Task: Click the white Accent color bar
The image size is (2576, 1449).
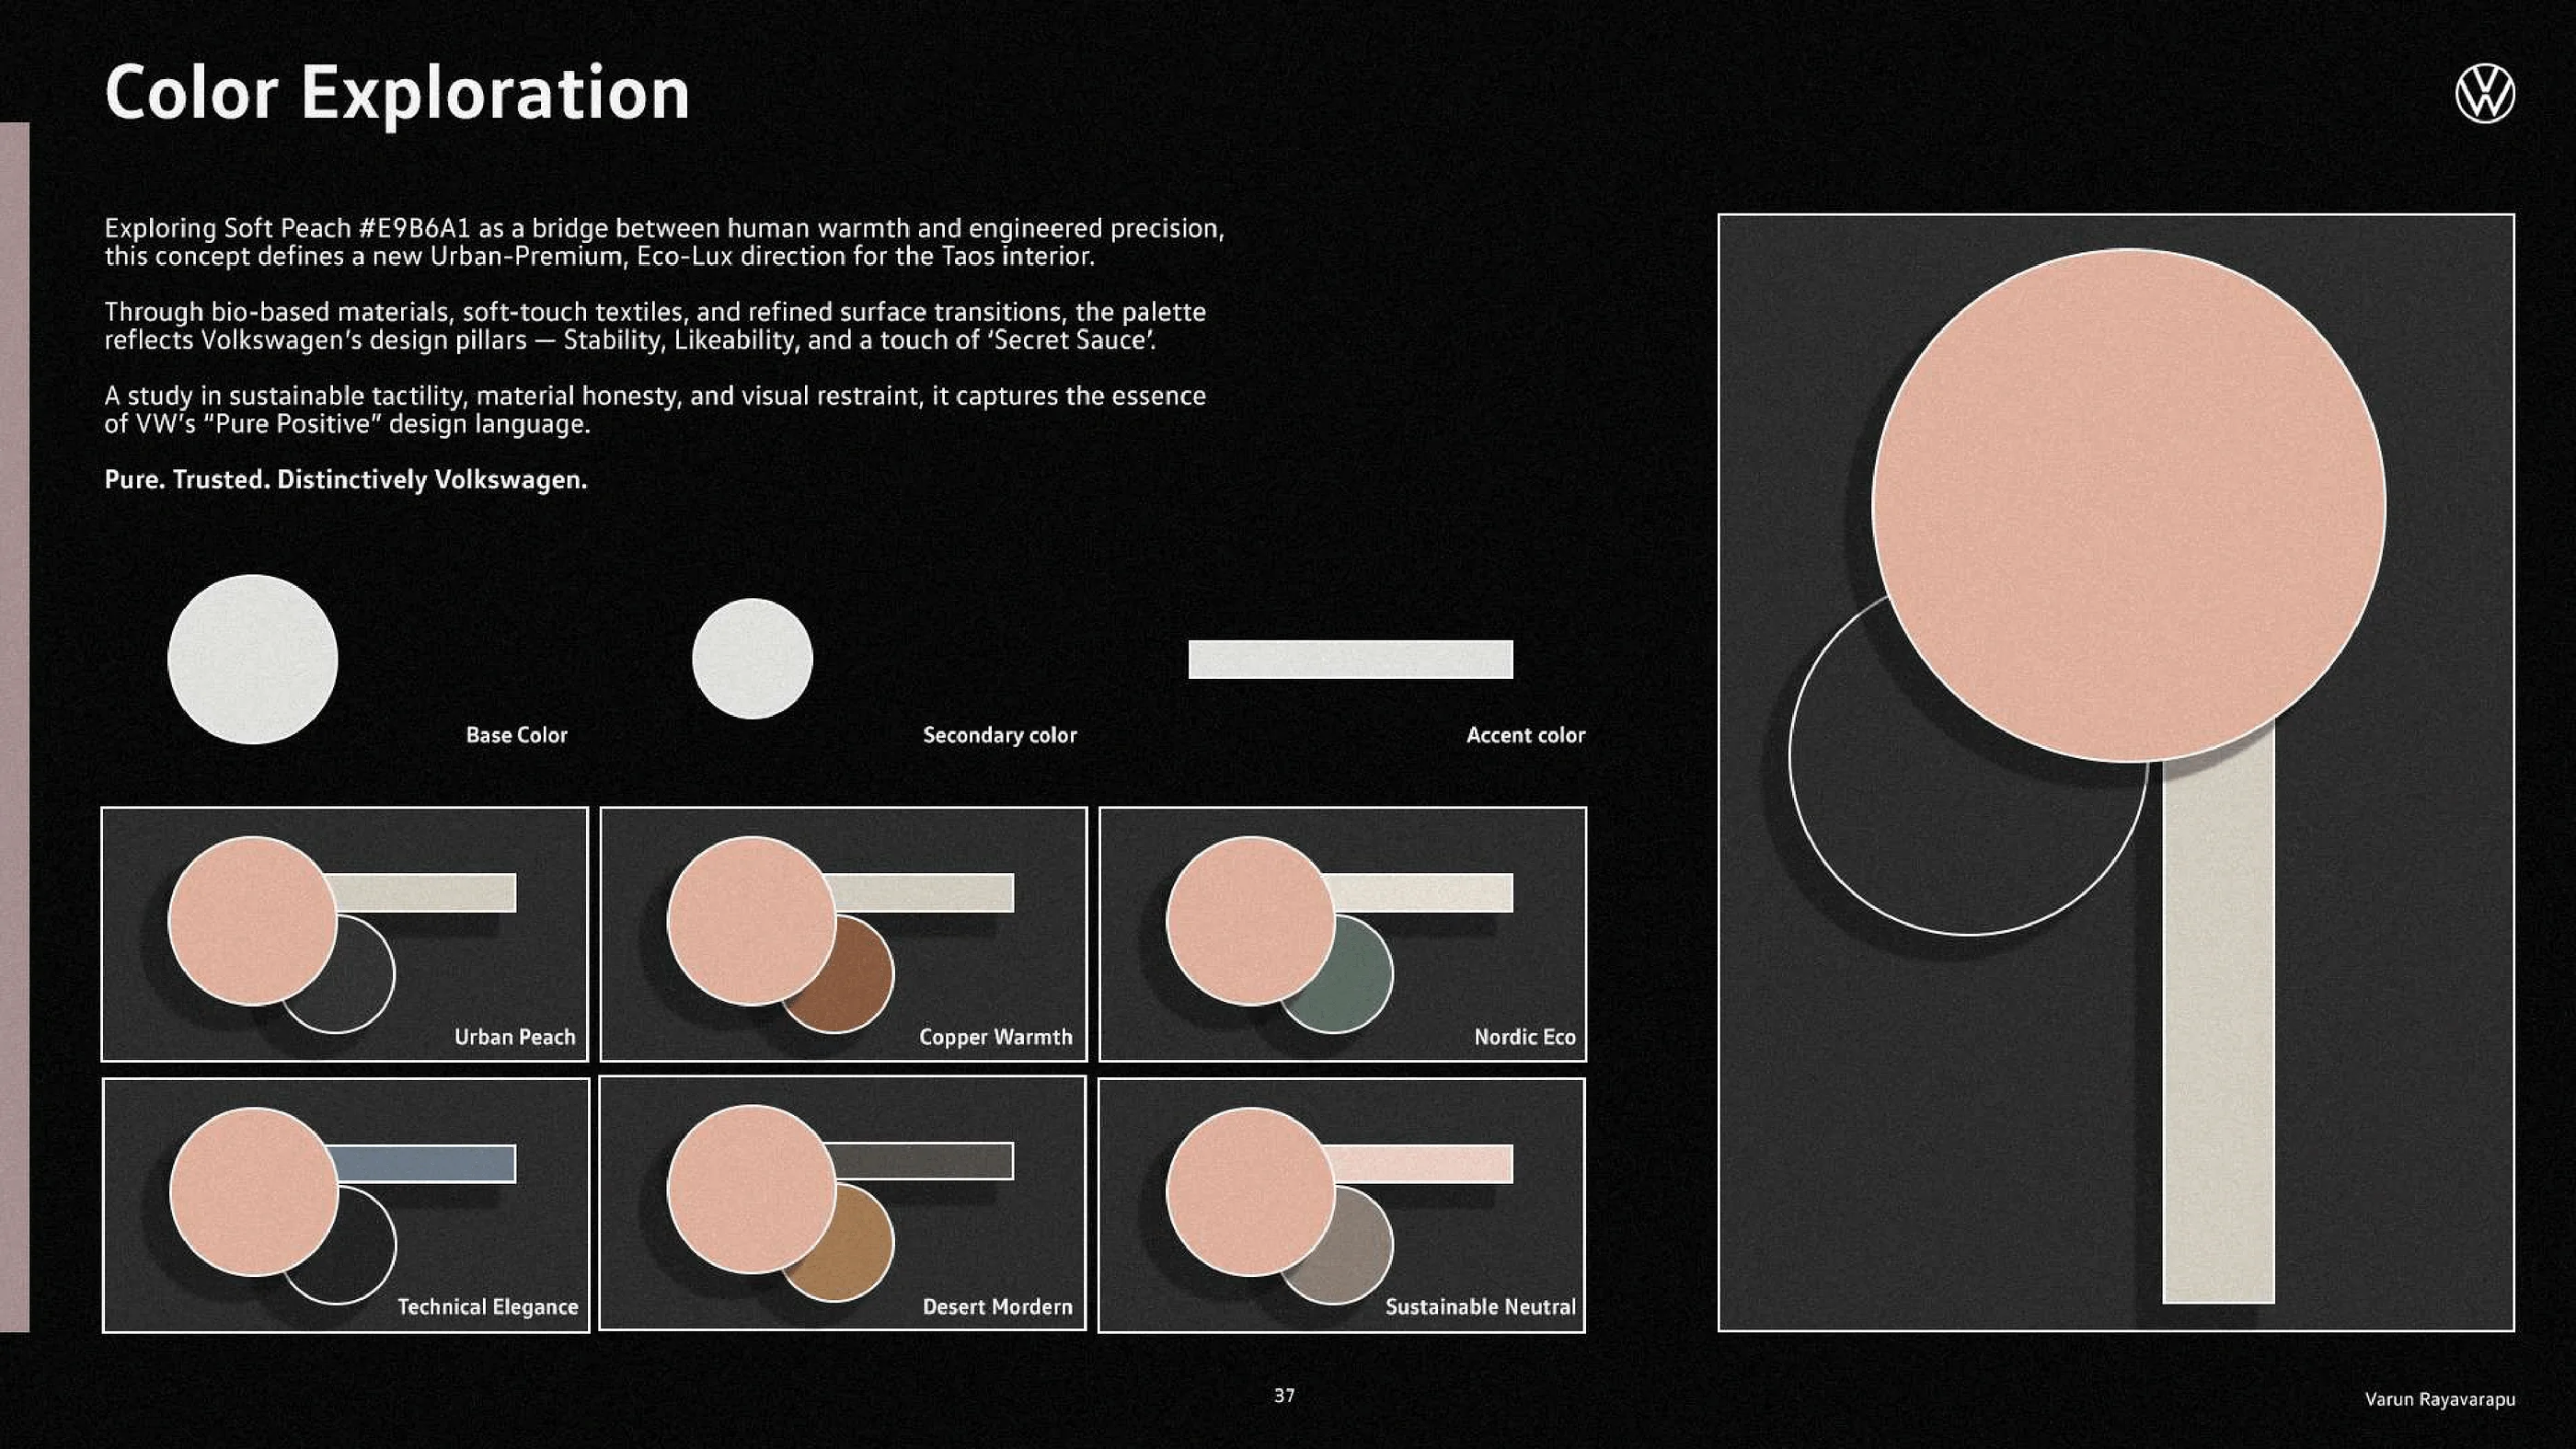Action: [x=1350, y=659]
